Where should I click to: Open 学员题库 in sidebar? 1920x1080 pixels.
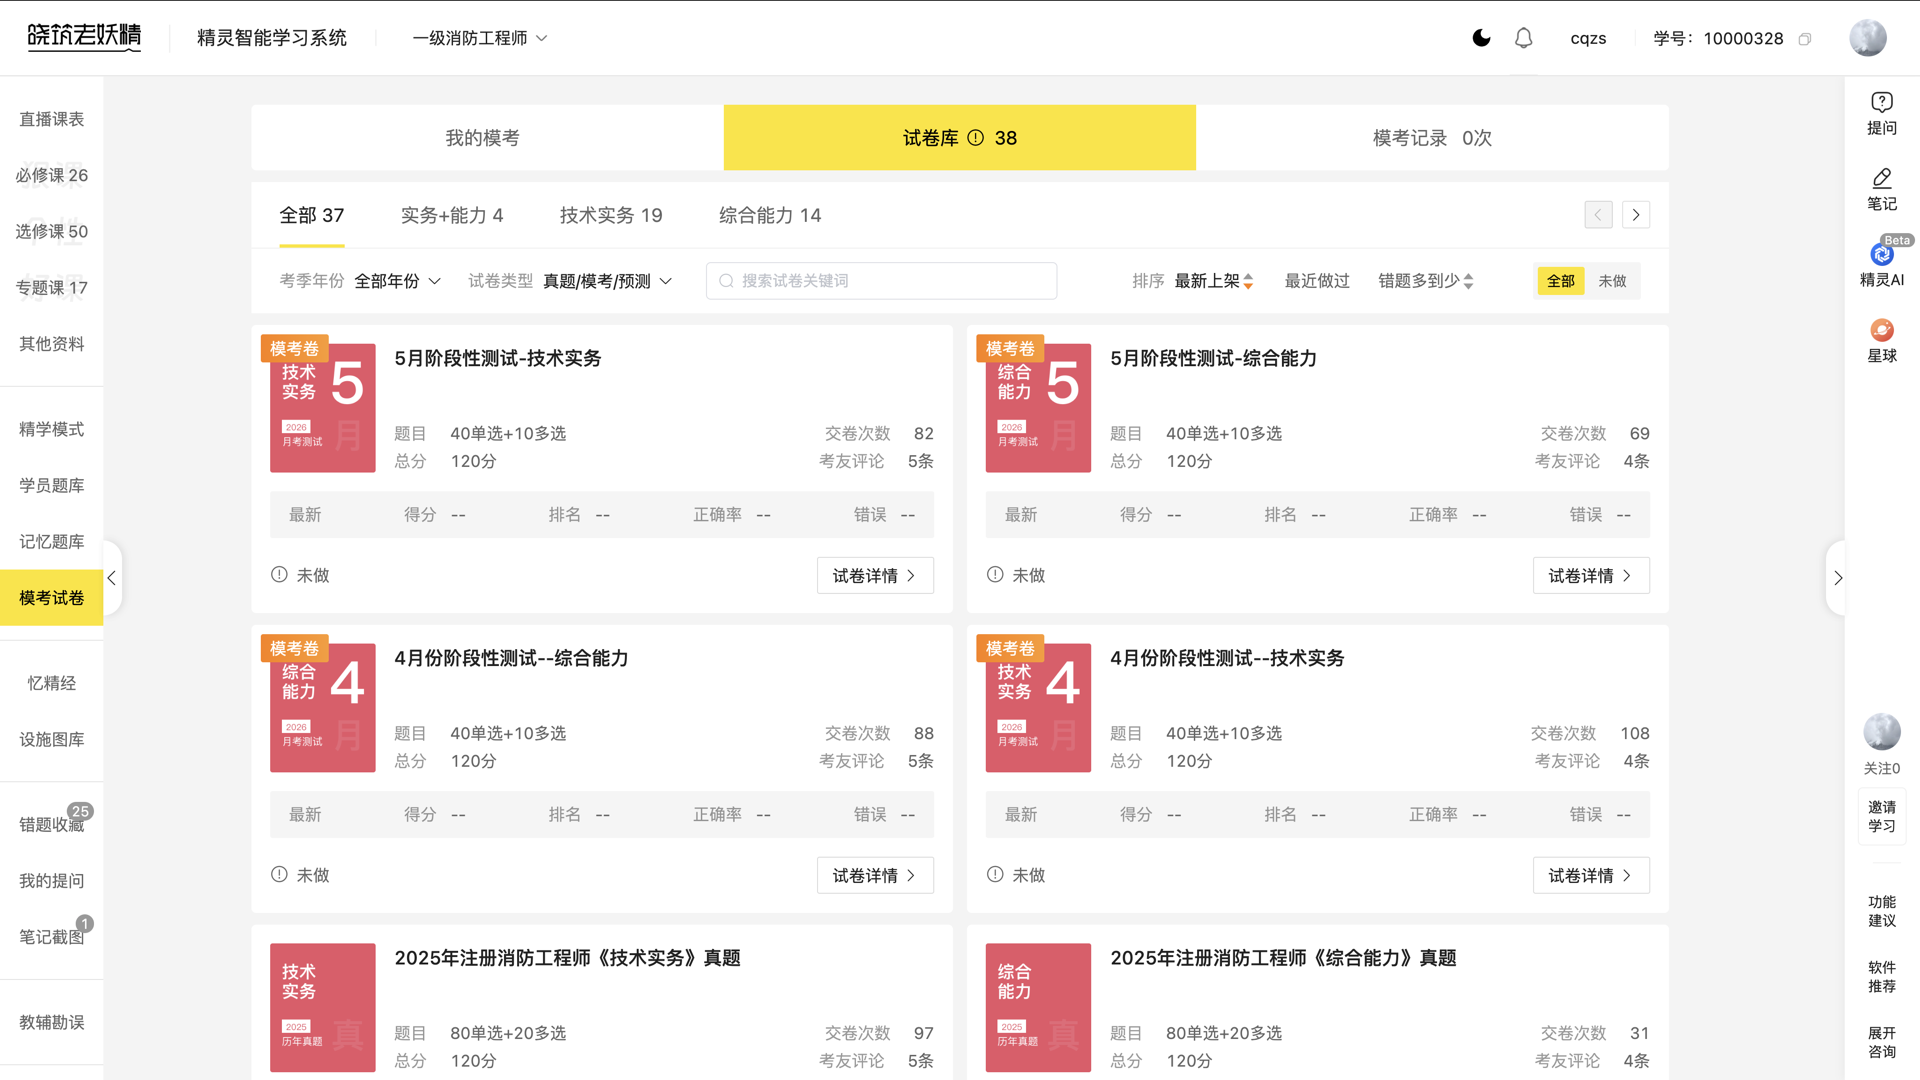pos(52,485)
